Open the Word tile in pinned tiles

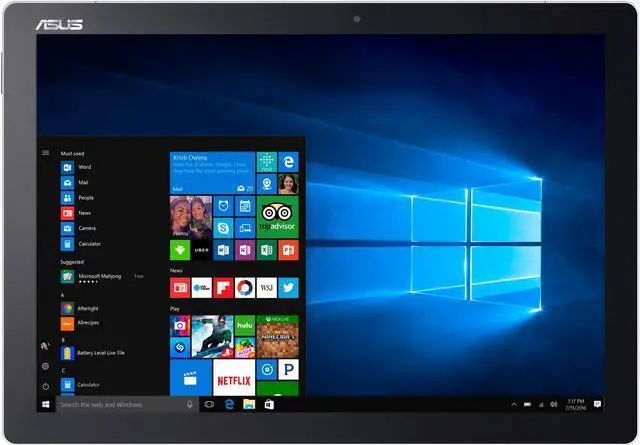pyautogui.click(x=223, y=250)
